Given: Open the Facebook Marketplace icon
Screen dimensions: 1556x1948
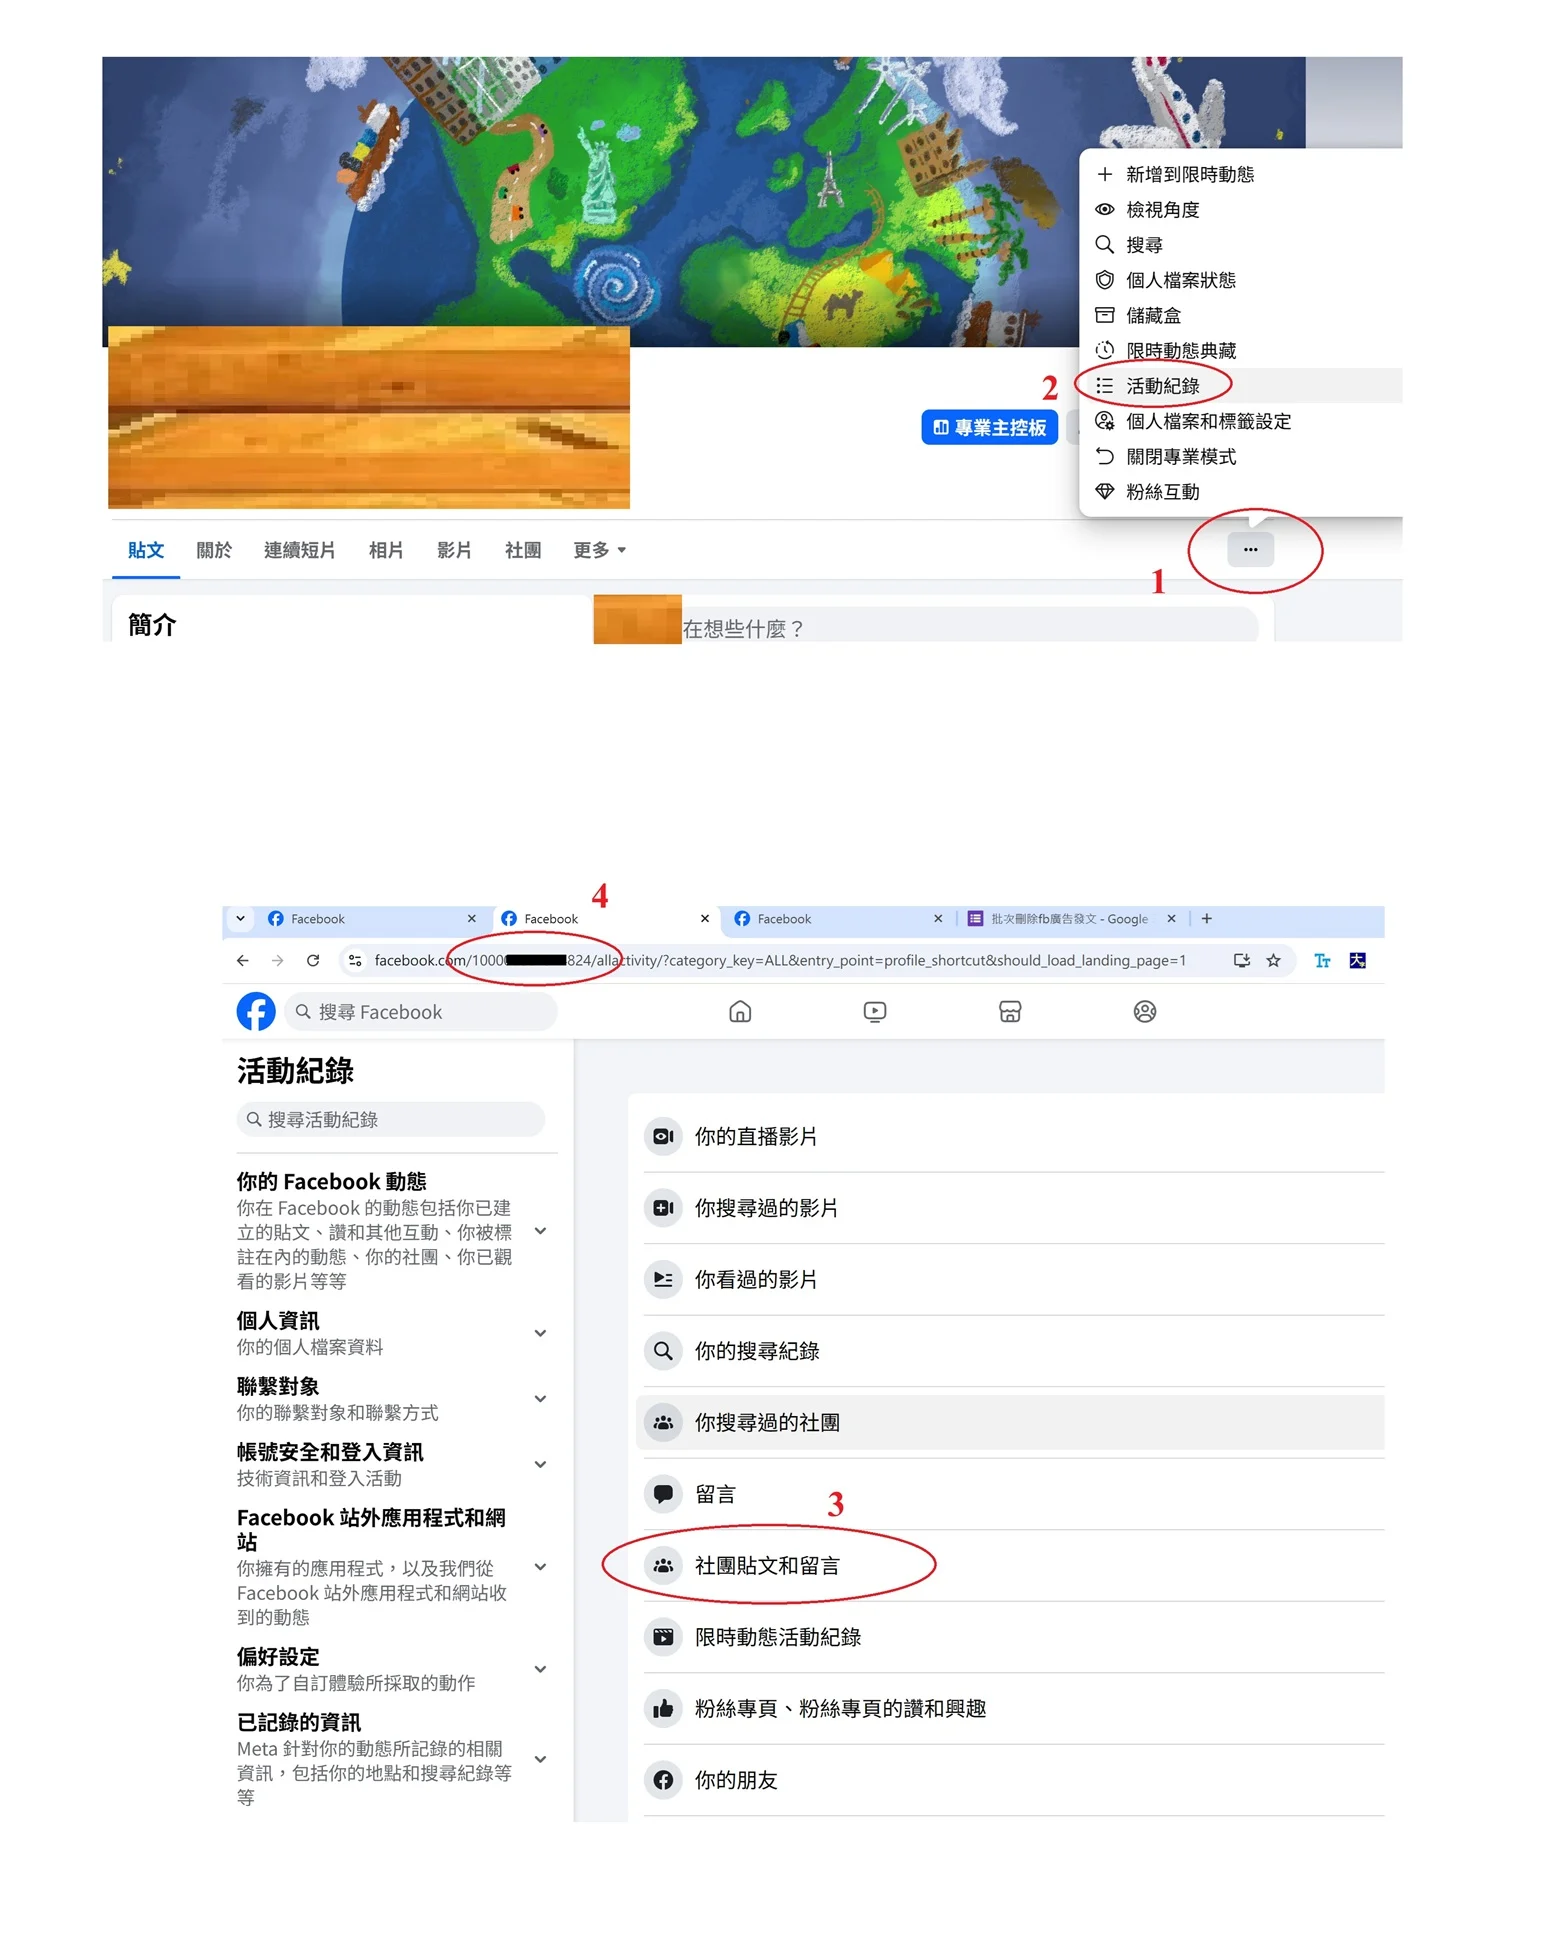Looking at the screenshot, I should coord(1010,1011).
